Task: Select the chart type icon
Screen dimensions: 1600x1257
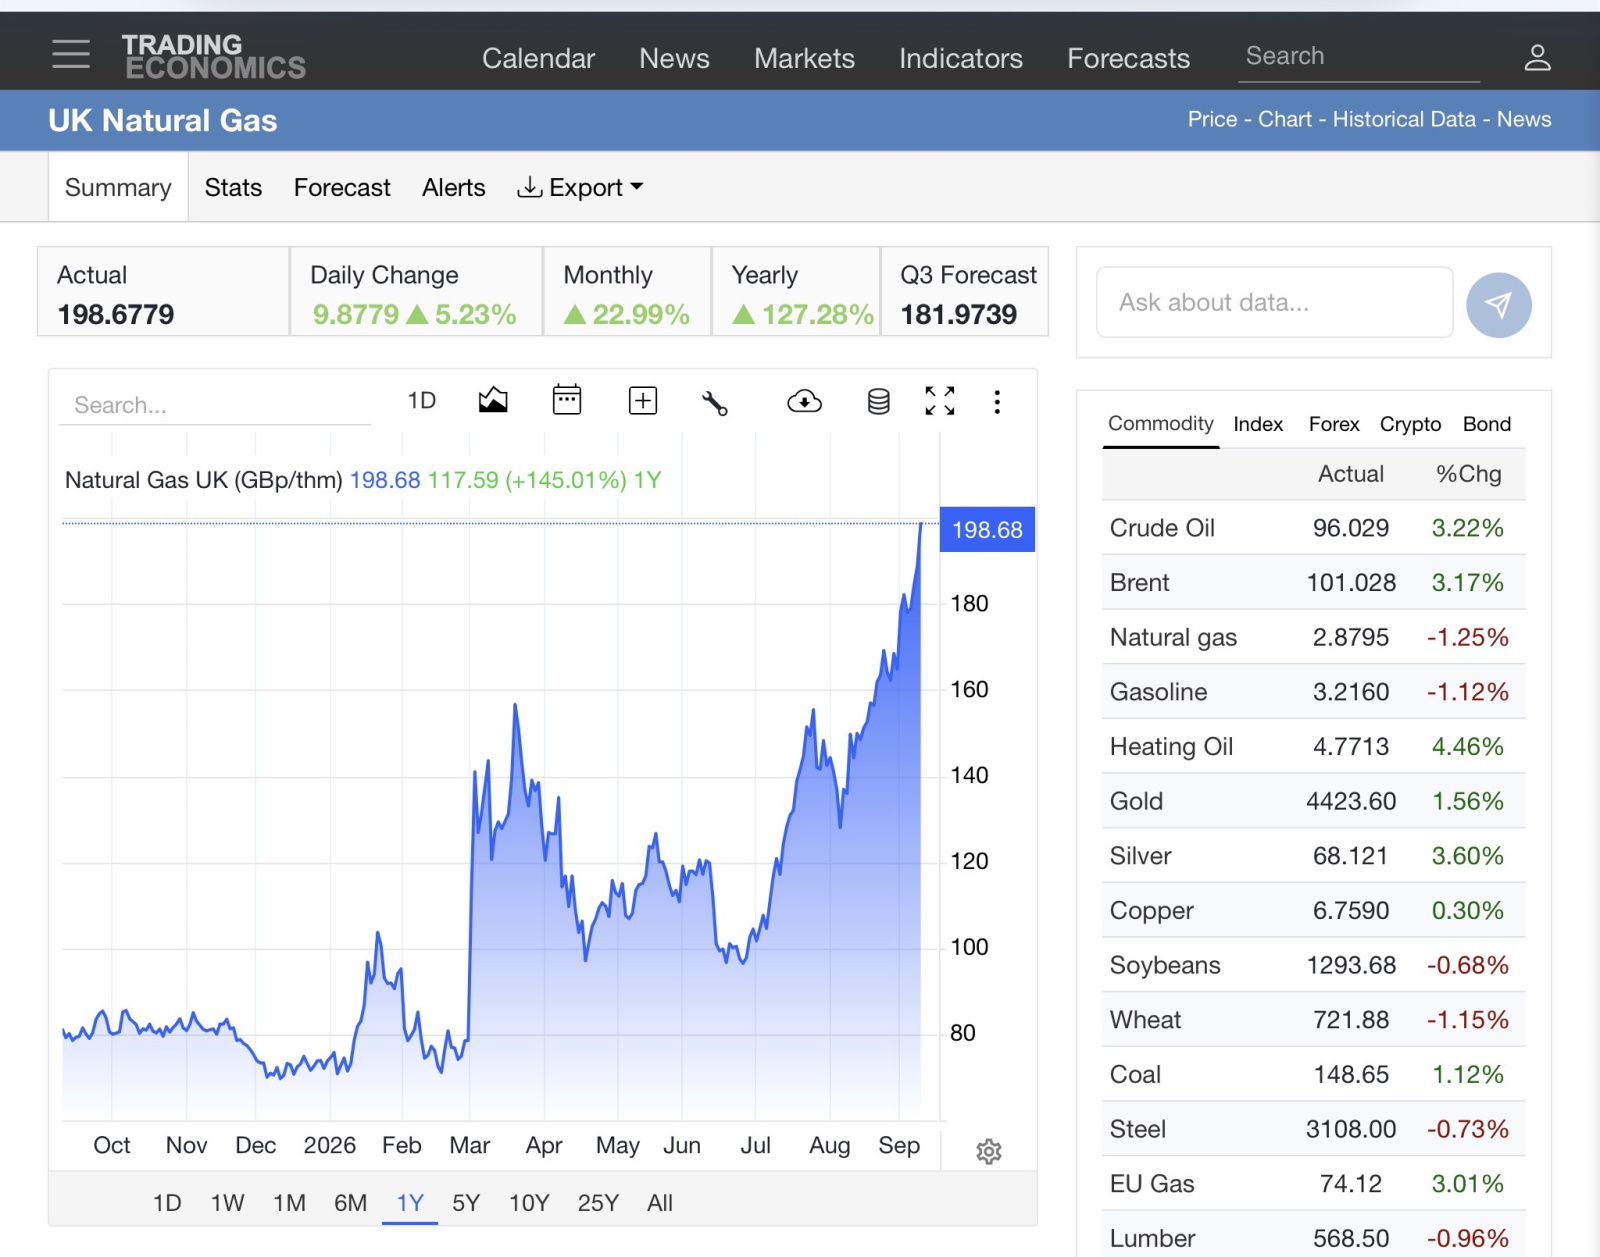Action: pyautogui.click(x=493, y=401)
